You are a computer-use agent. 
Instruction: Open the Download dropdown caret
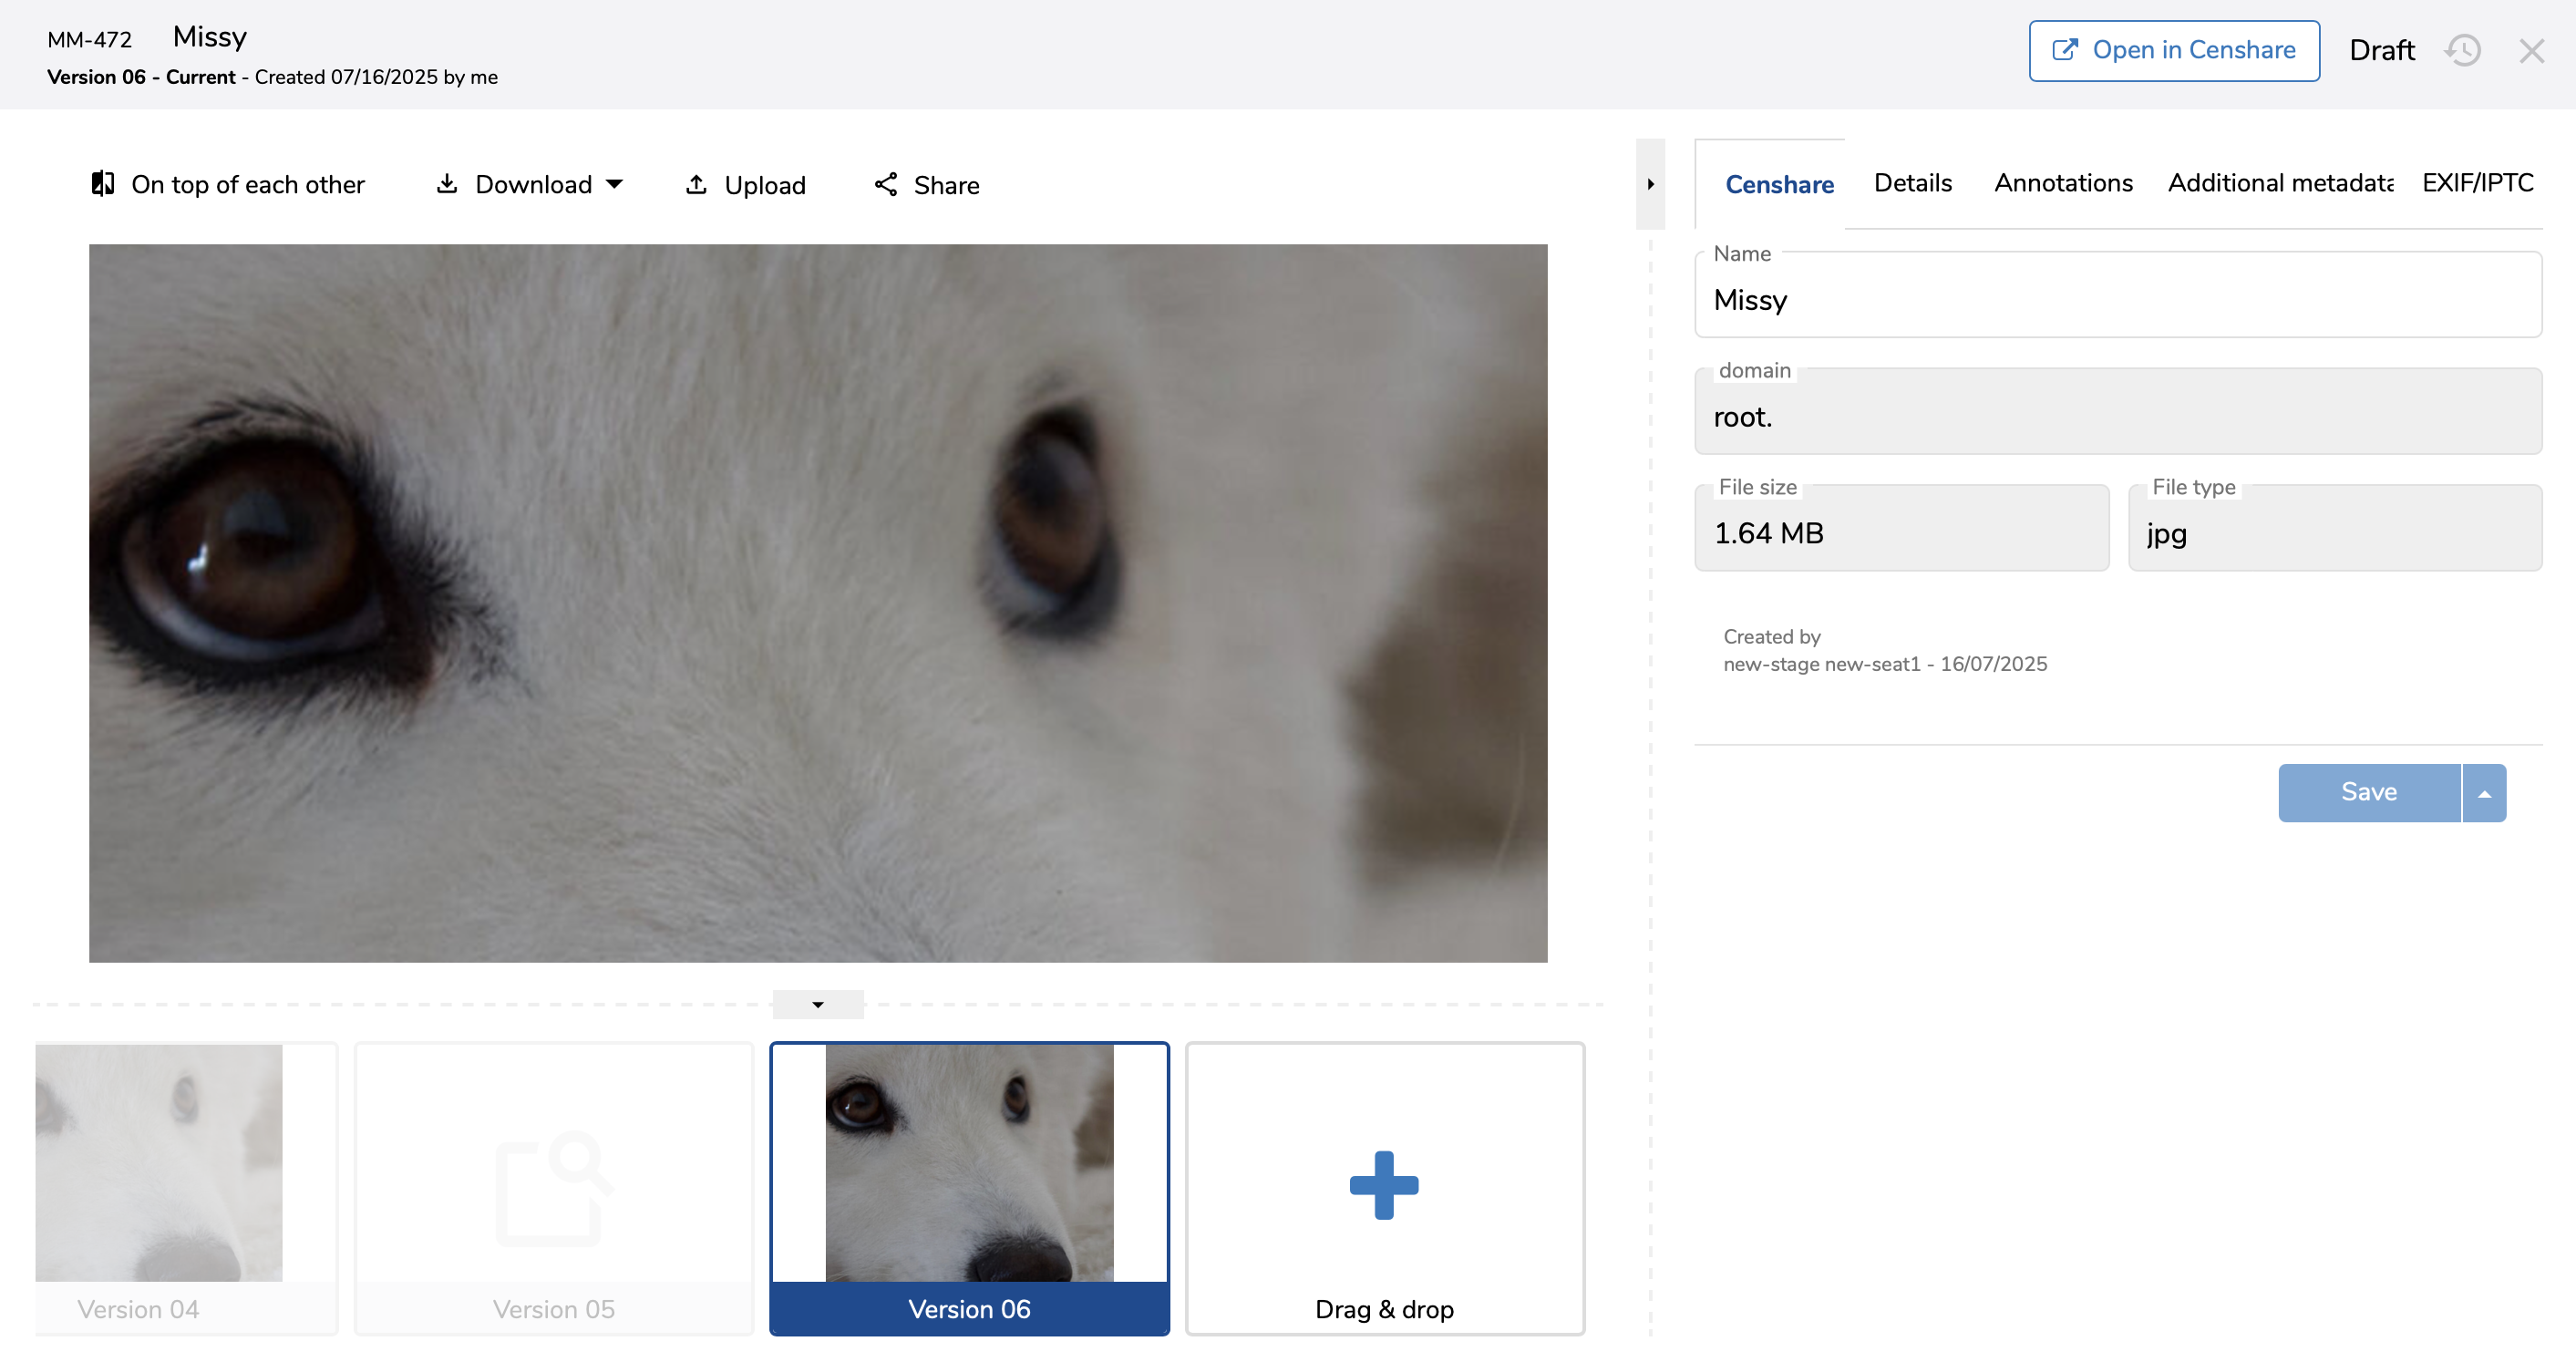coord(615,184)
